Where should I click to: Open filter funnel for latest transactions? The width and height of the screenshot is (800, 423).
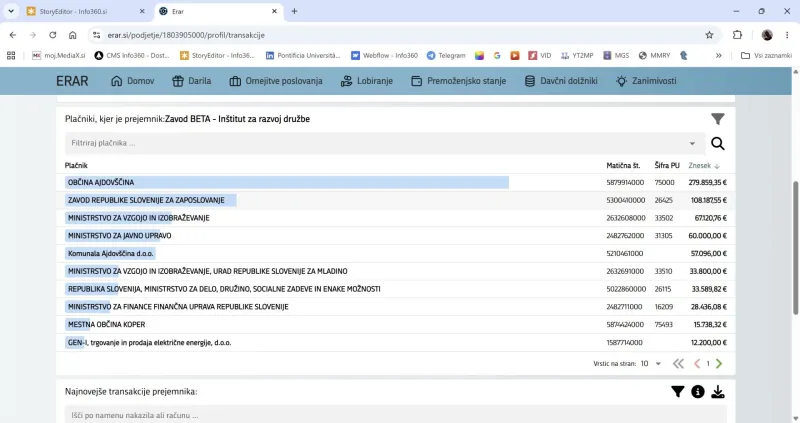click(678, 391)
